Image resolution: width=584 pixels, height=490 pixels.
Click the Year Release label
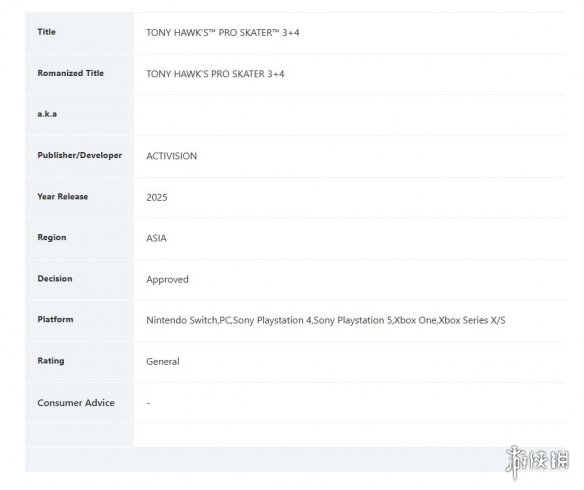click(63, 197)
